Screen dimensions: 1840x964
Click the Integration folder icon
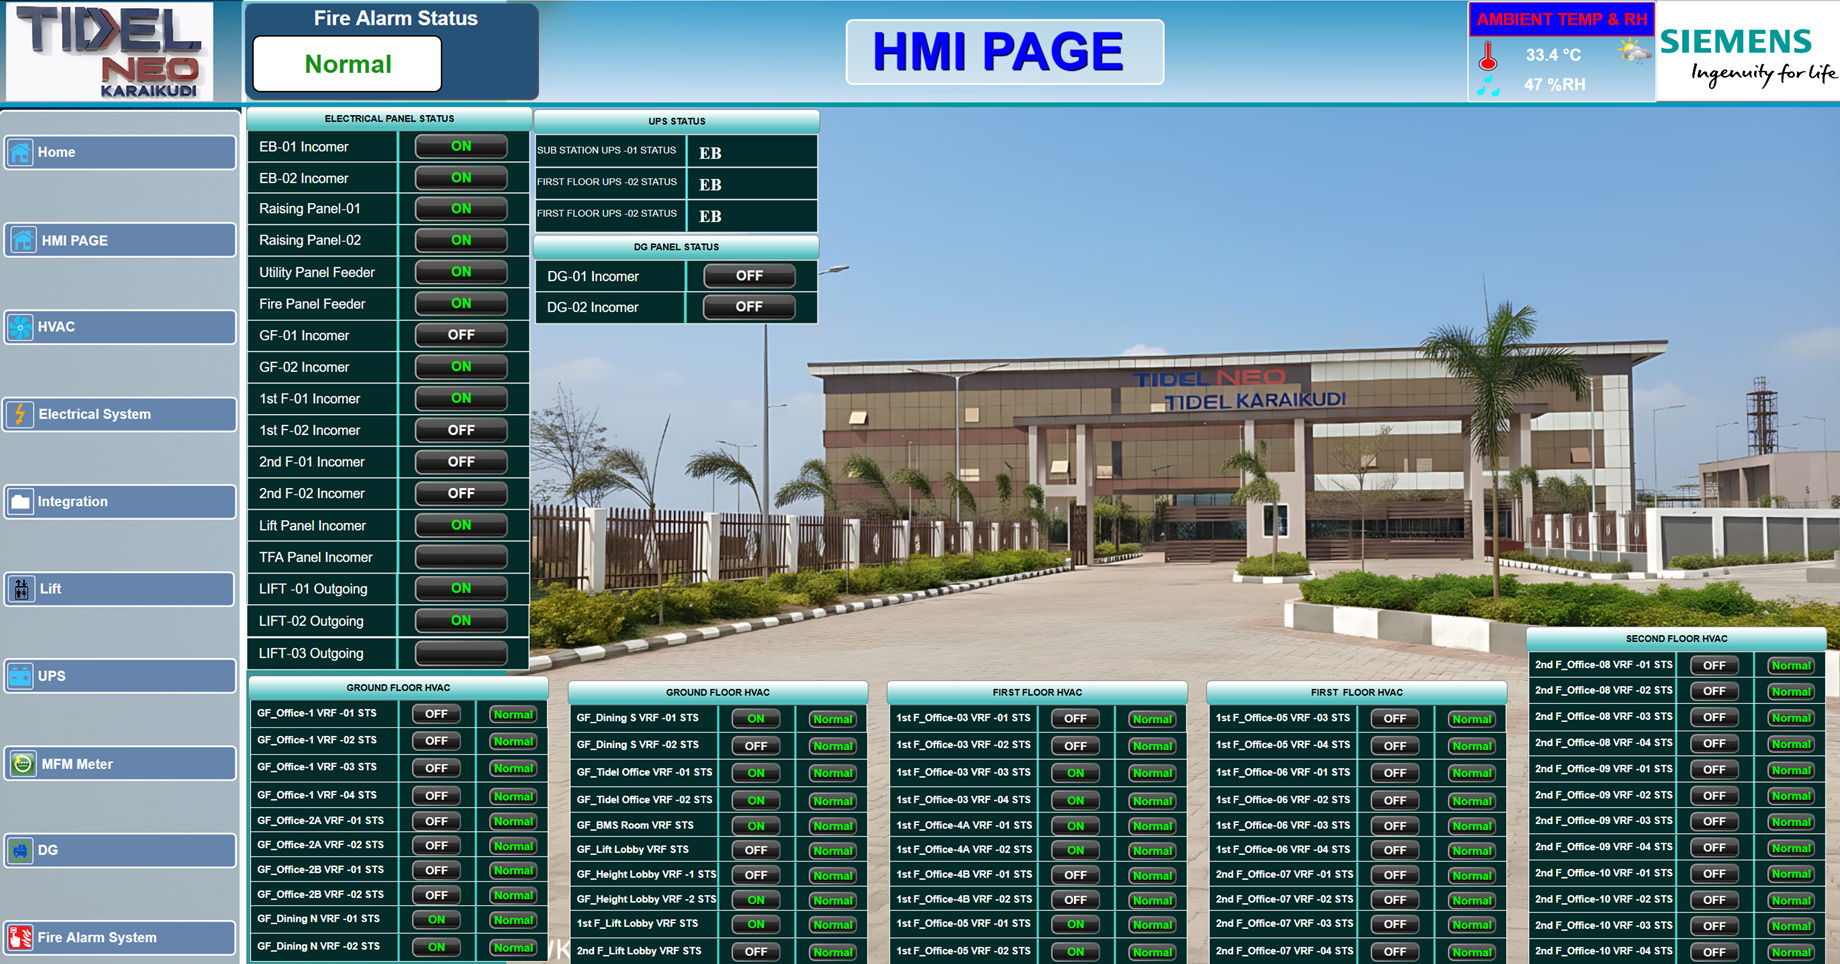click(20, 502)
